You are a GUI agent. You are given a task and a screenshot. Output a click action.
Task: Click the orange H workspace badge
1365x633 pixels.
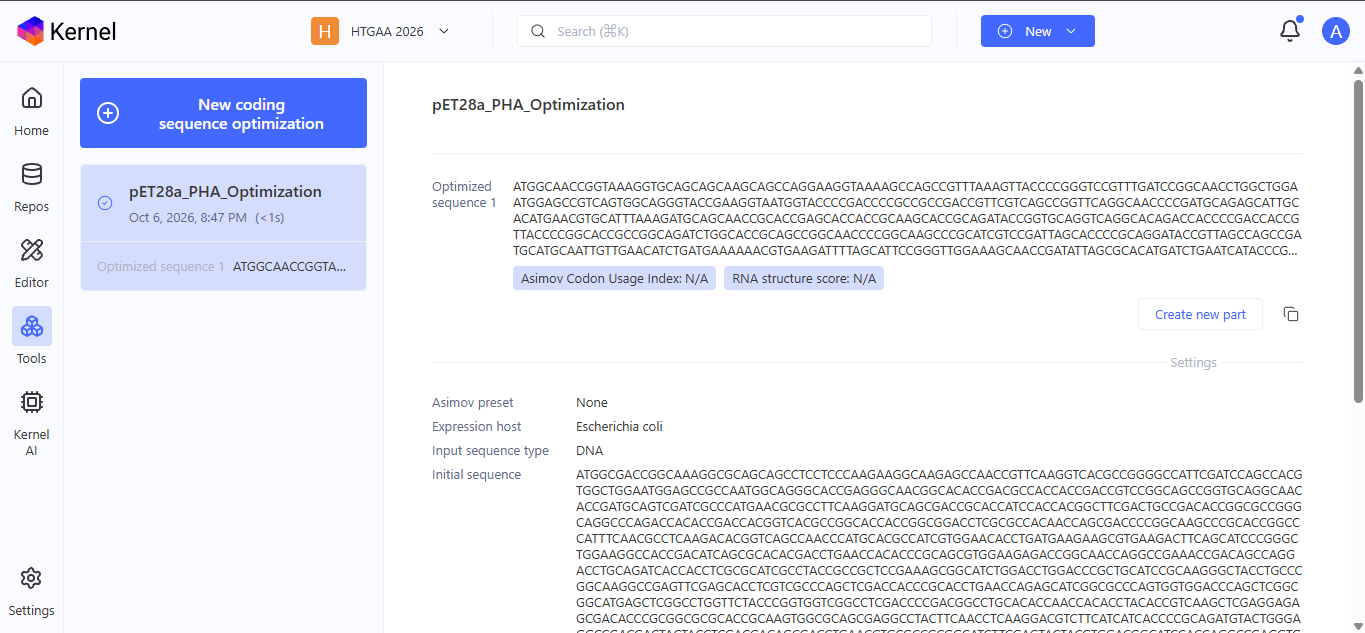click(x=324, y=31)
